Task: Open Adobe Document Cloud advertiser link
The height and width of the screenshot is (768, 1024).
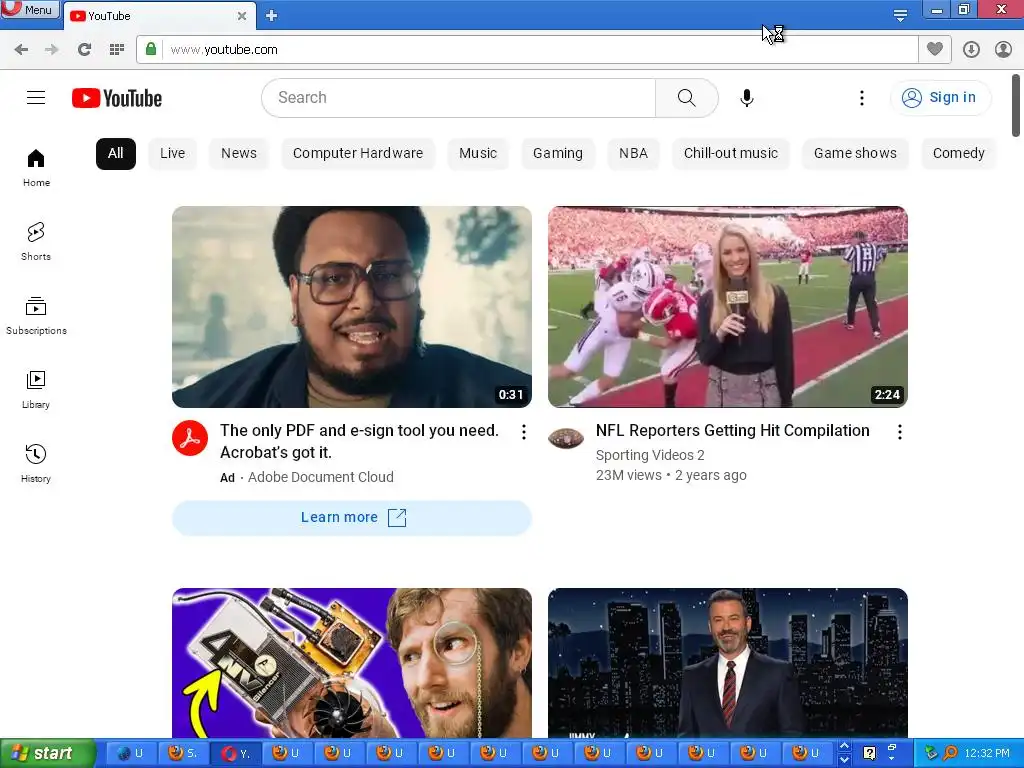Action: click(321, 477)
